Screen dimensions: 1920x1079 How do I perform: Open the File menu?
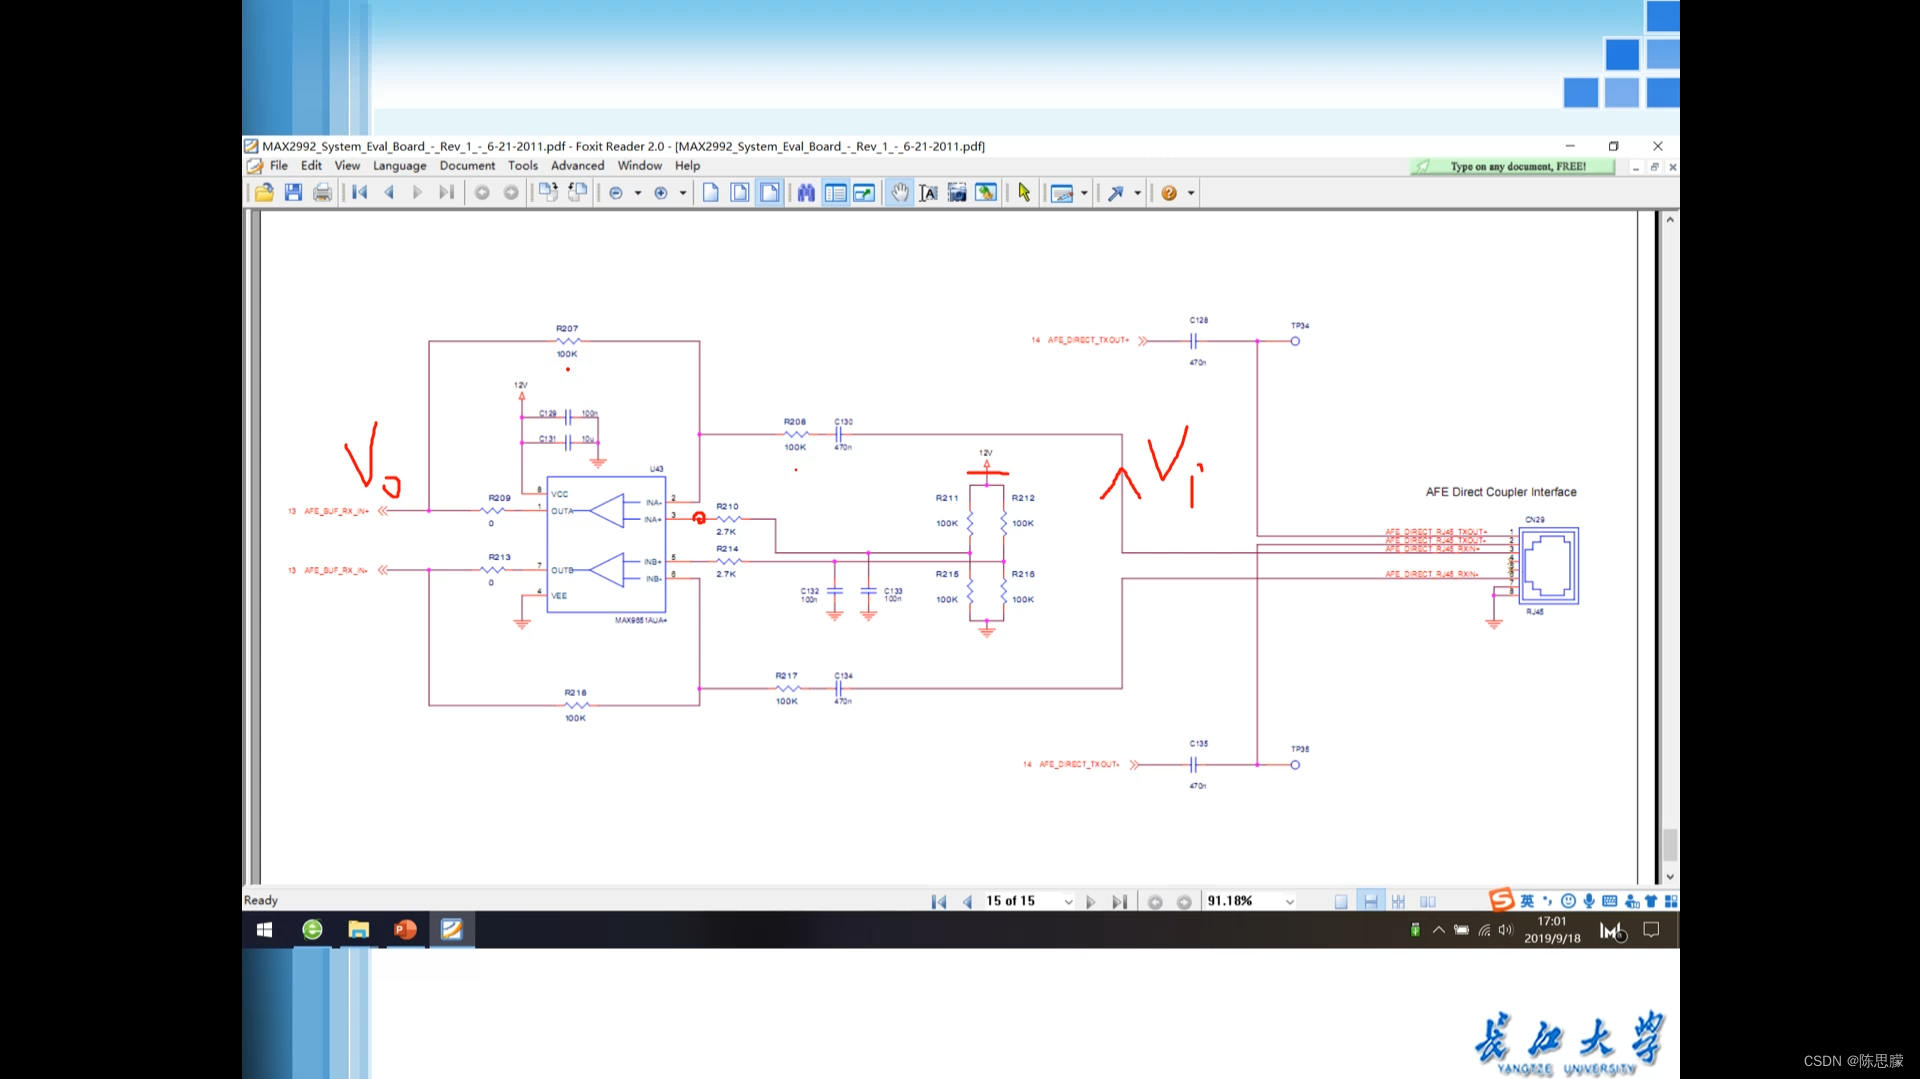click(x=279, y=166)
